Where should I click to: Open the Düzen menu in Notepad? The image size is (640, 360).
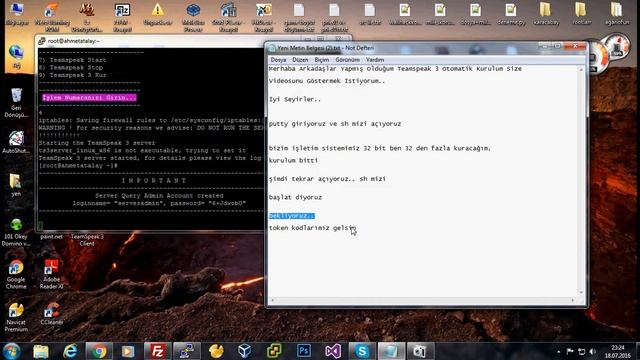pyautogui.click(x=300, y=60)
